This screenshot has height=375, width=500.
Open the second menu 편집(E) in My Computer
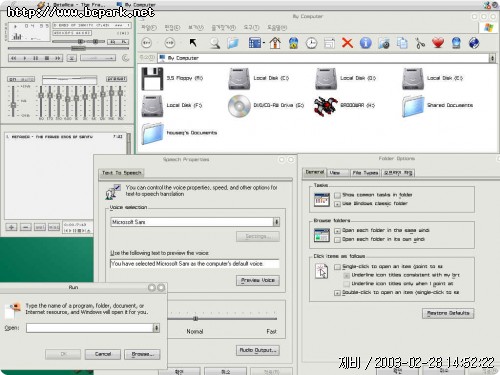pos(172,27)
